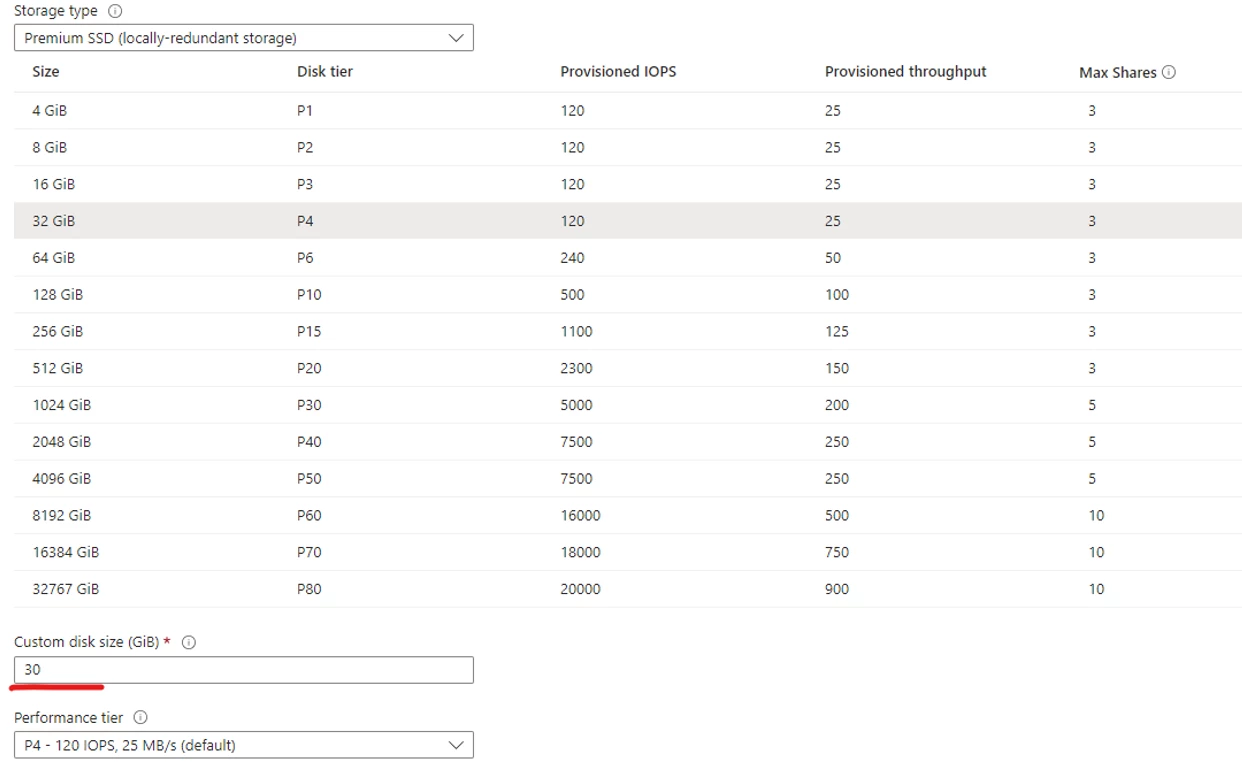The width and height of the screenshot is (1242, 762).
Task: Click the 16000 IOPS value
Action: coord(580,515)
